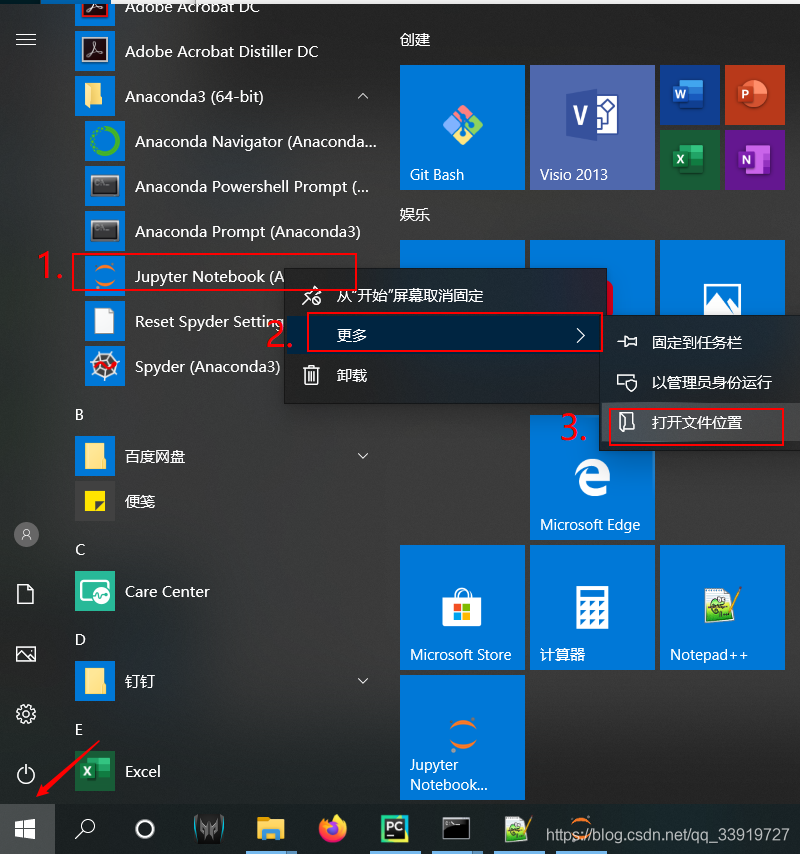Open Anaconda Powershell Prompt icon
Viewport: 800px width, 854px height.
click(105, 186)
